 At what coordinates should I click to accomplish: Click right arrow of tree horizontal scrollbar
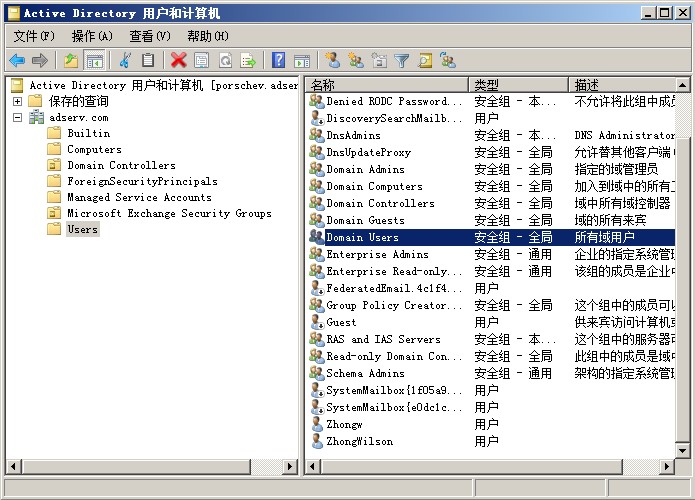pyautogui.click(x=290, y=466)
